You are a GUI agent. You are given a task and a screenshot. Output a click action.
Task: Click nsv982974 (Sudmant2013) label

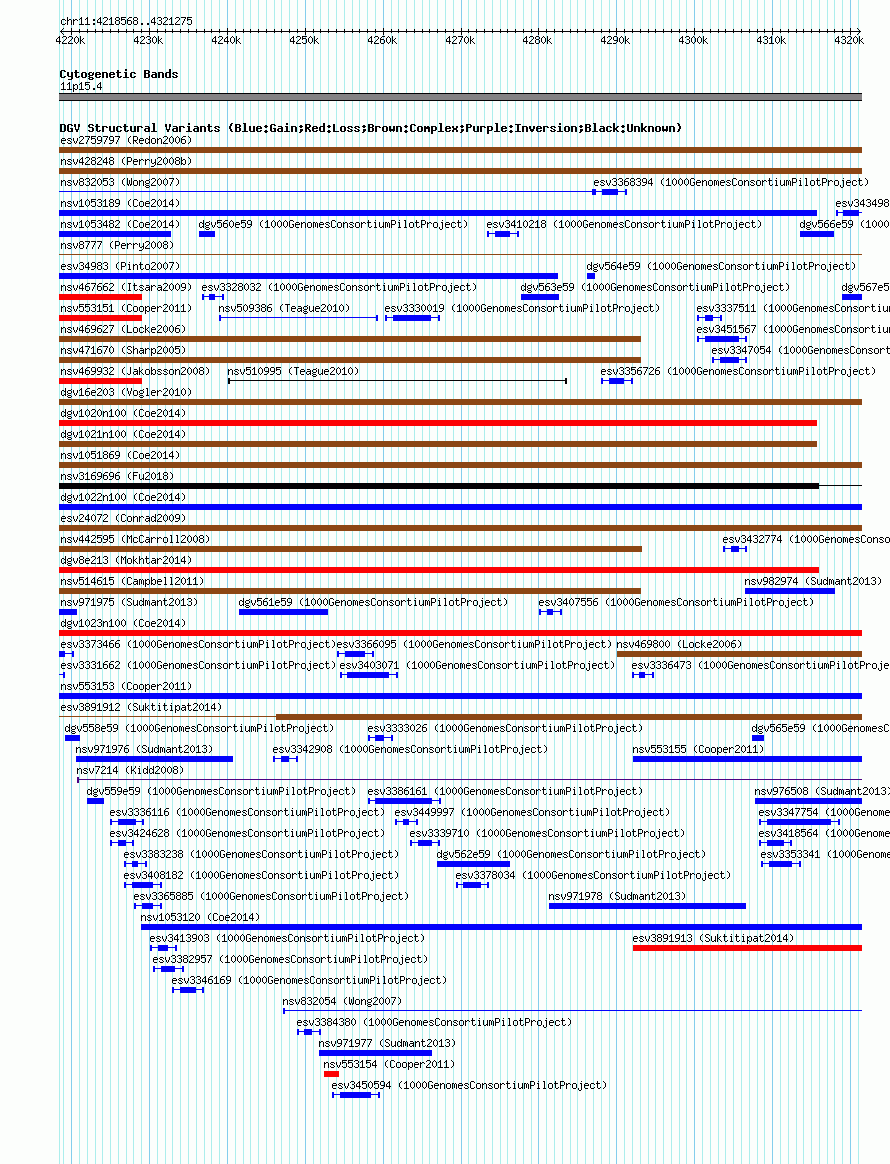tap(813, 581)
